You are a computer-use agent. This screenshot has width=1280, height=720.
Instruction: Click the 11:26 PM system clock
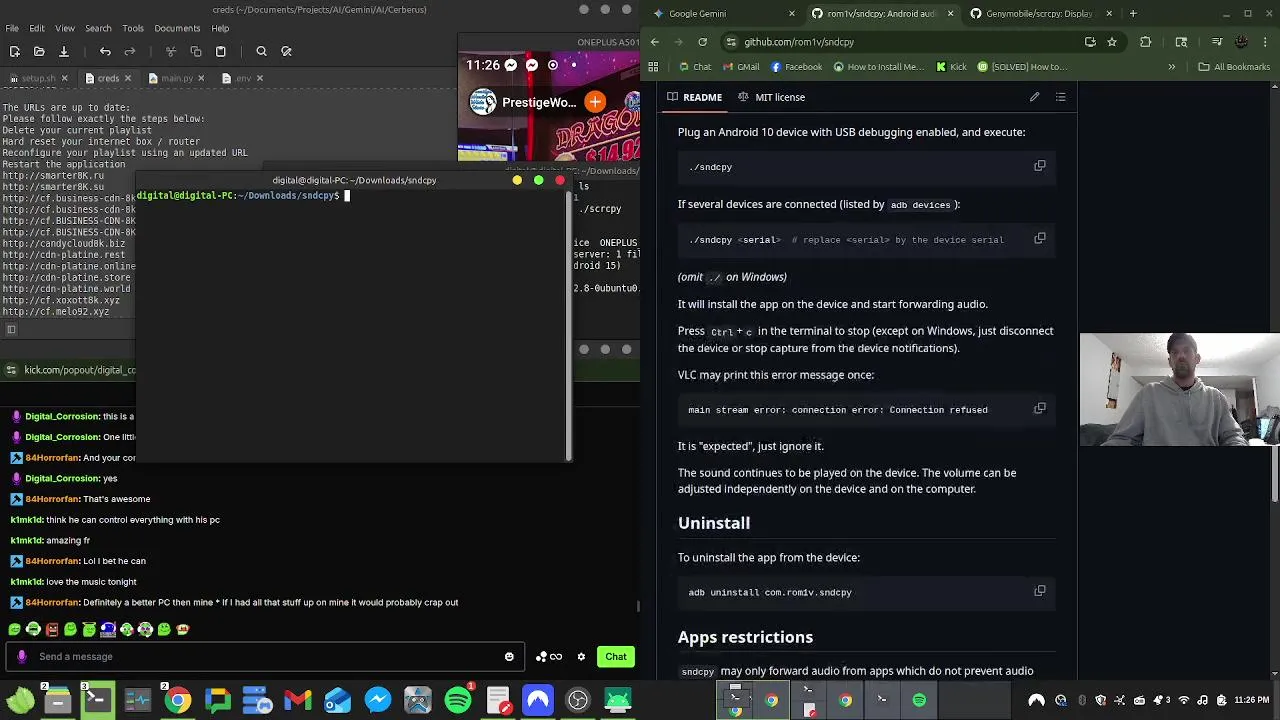pyautogui.click(x=1252, y=700)
